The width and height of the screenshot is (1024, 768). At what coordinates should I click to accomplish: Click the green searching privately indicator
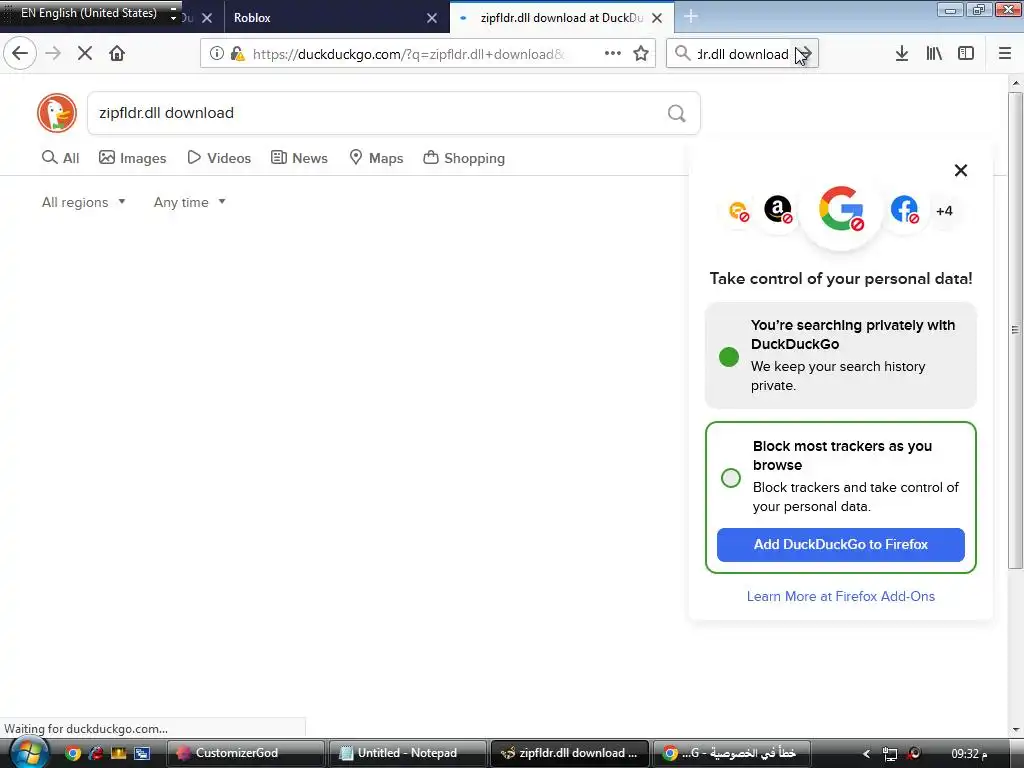pos(729,357)
